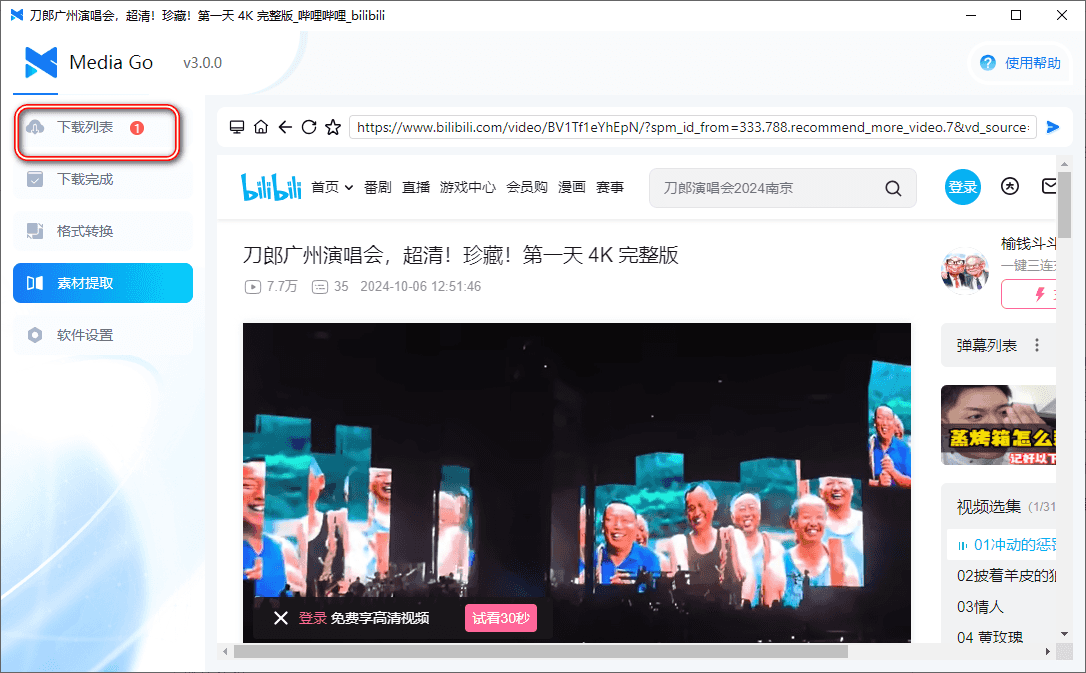The width and height of the screenshot is (1086, 673).
Task: Click the 大会员 circle icon near 登录
Action: coord(1010,186)
